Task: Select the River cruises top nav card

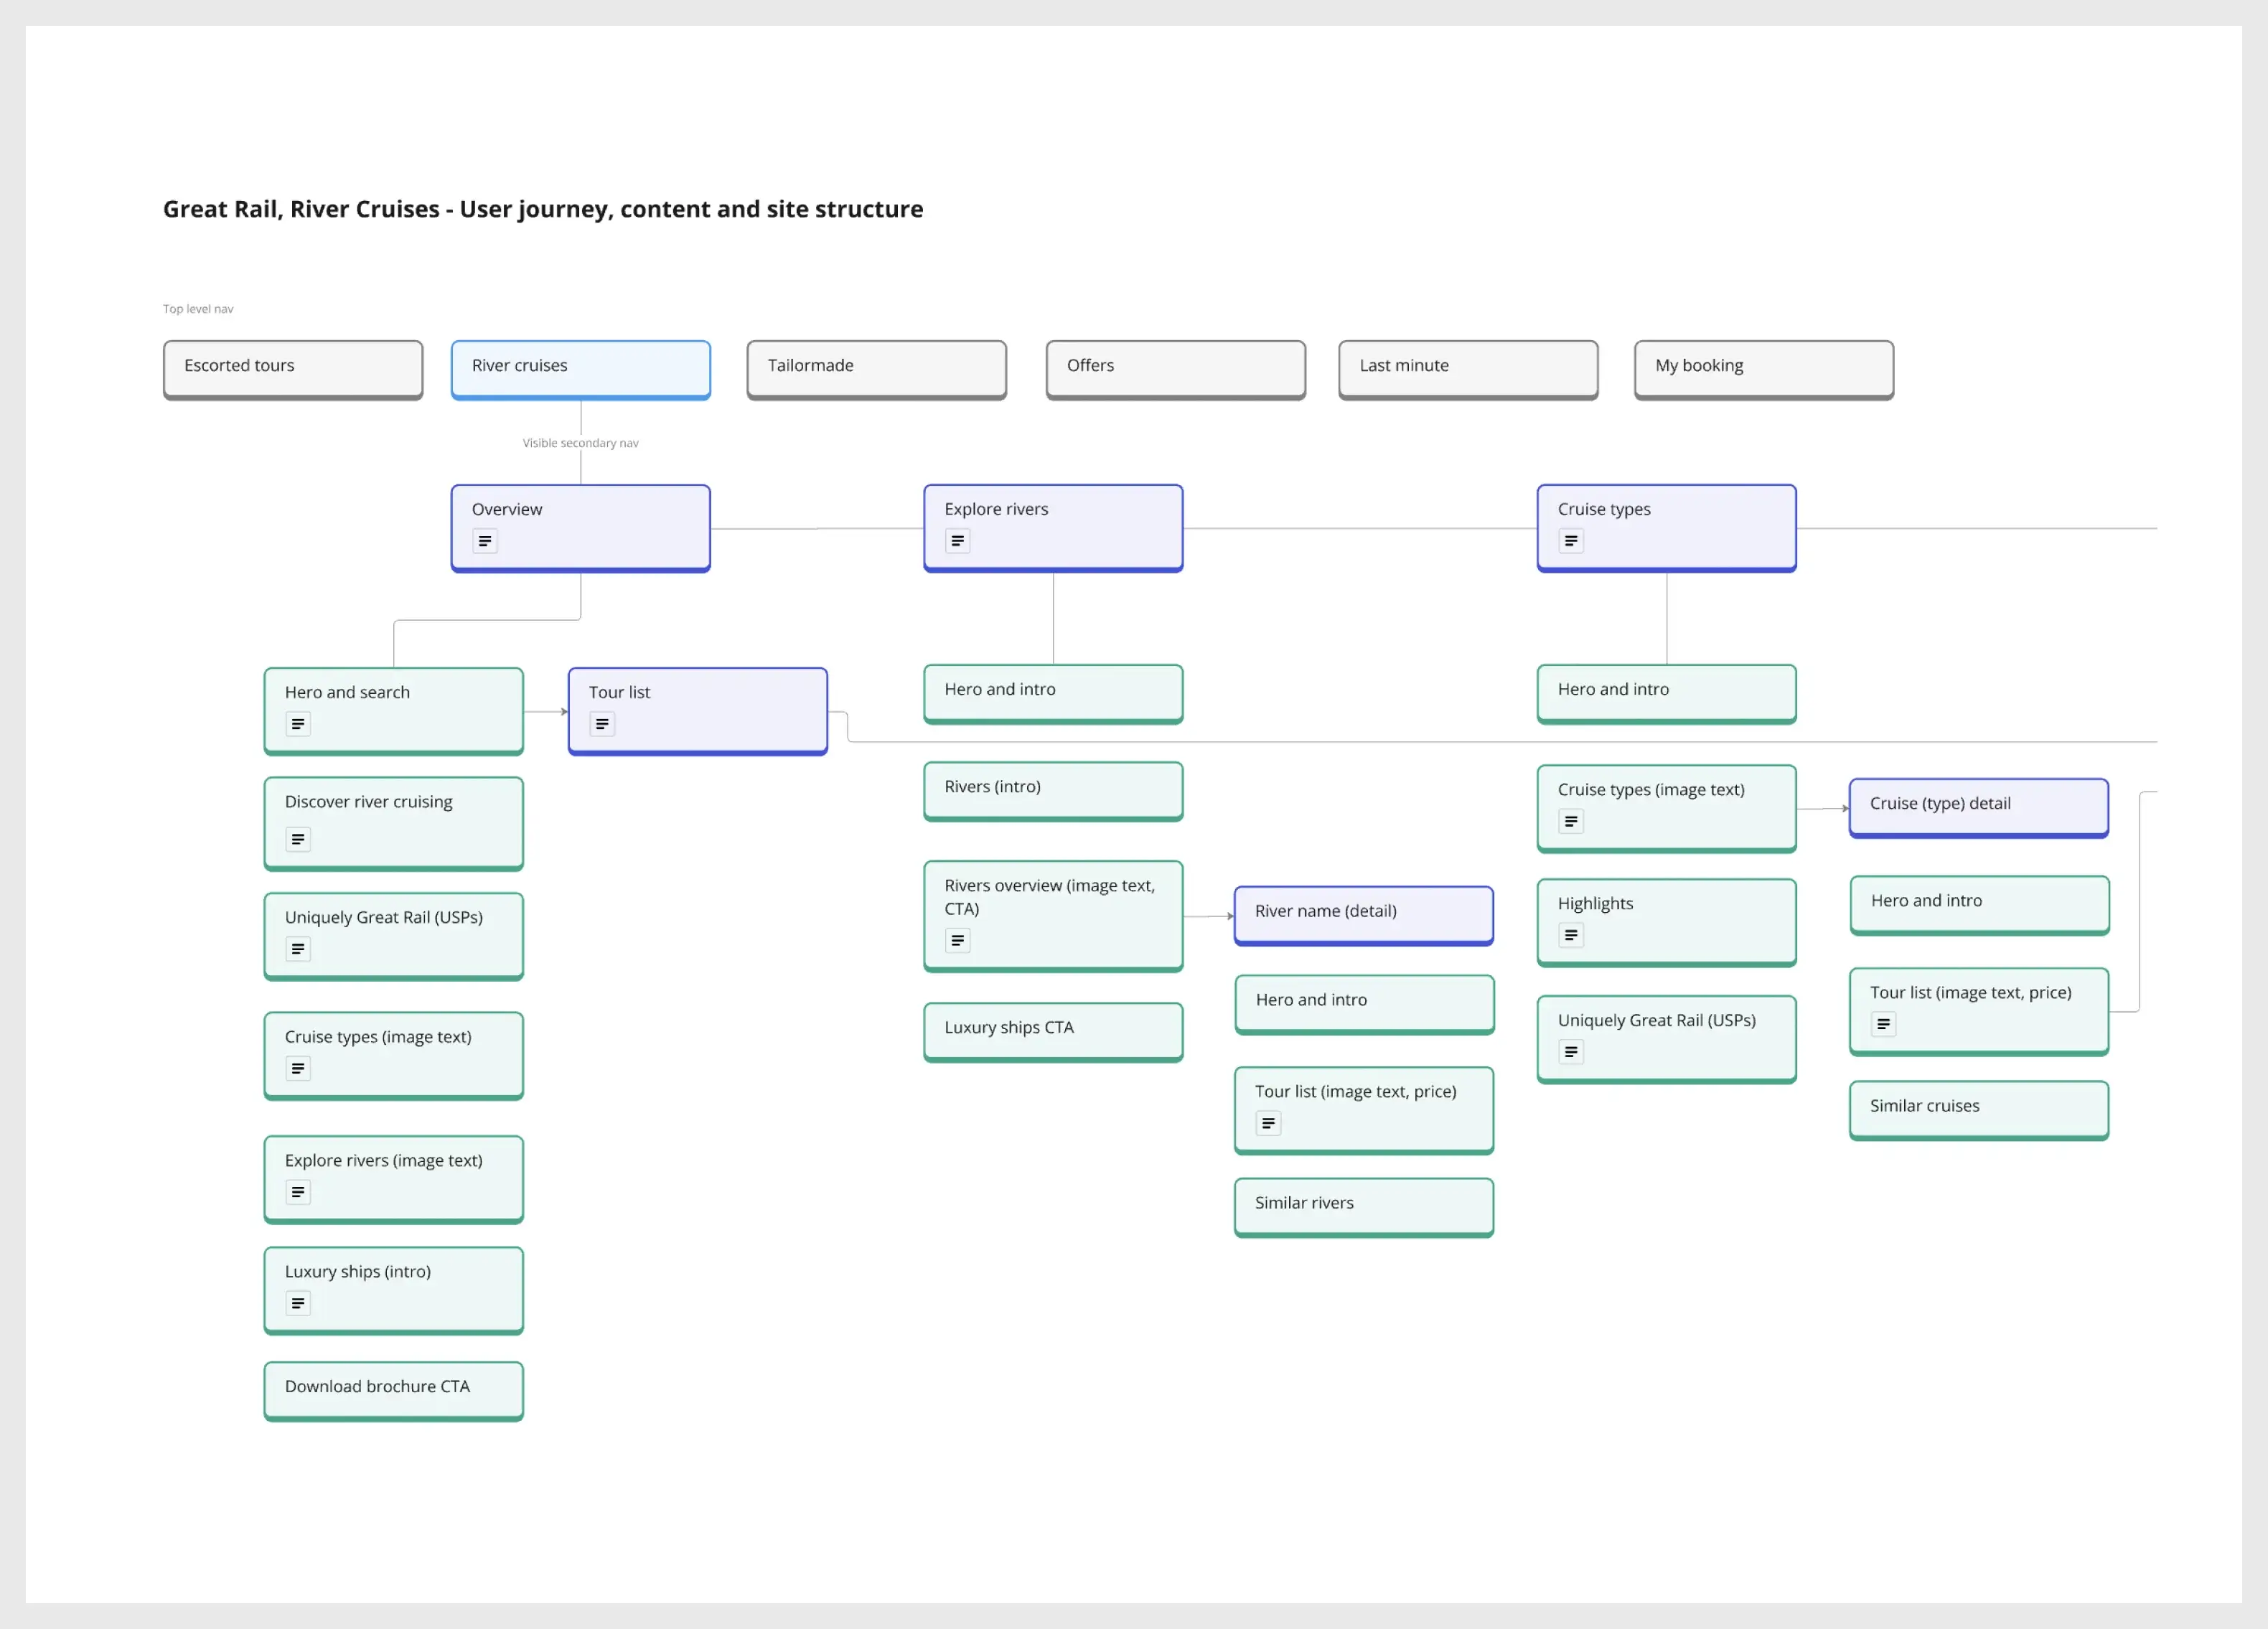Action: click(580, 368)
